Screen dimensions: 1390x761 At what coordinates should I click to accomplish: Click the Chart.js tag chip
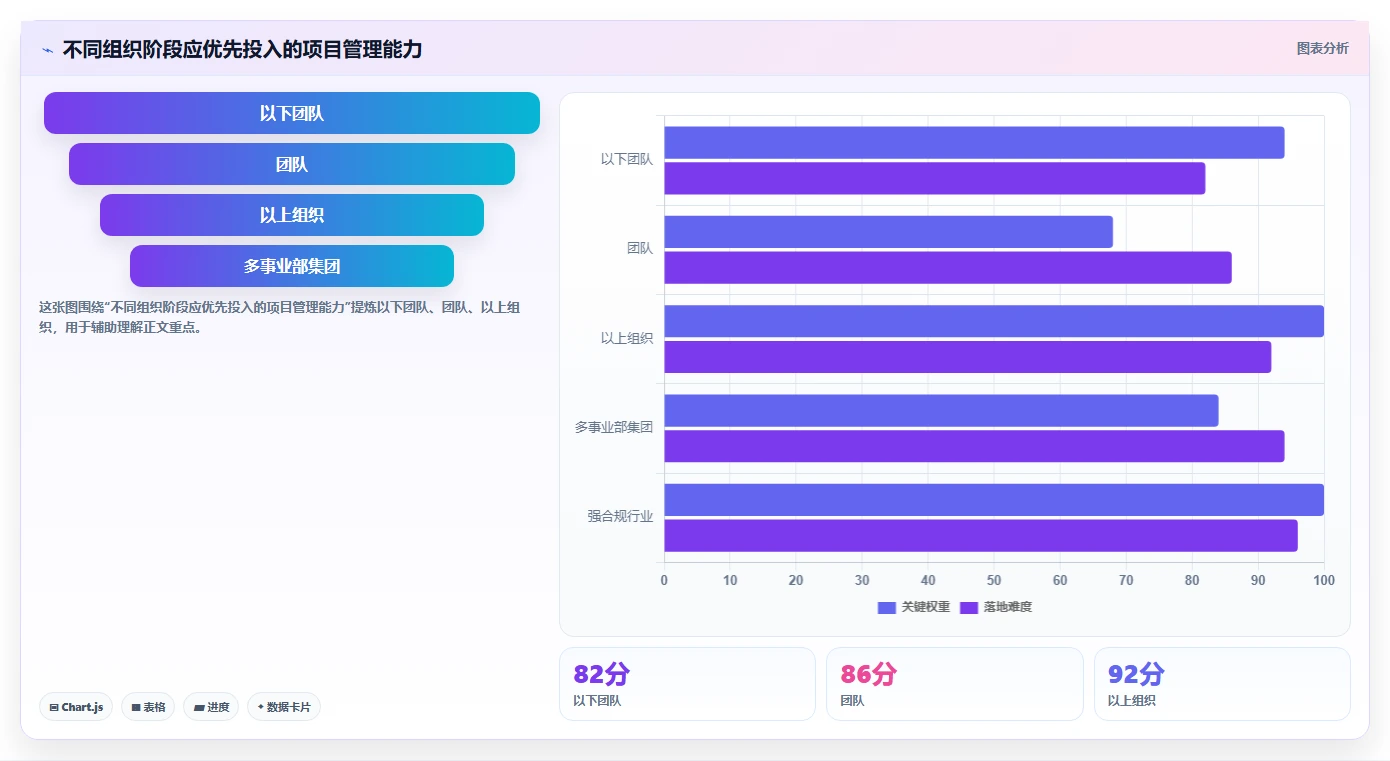[x=76, y=707]
